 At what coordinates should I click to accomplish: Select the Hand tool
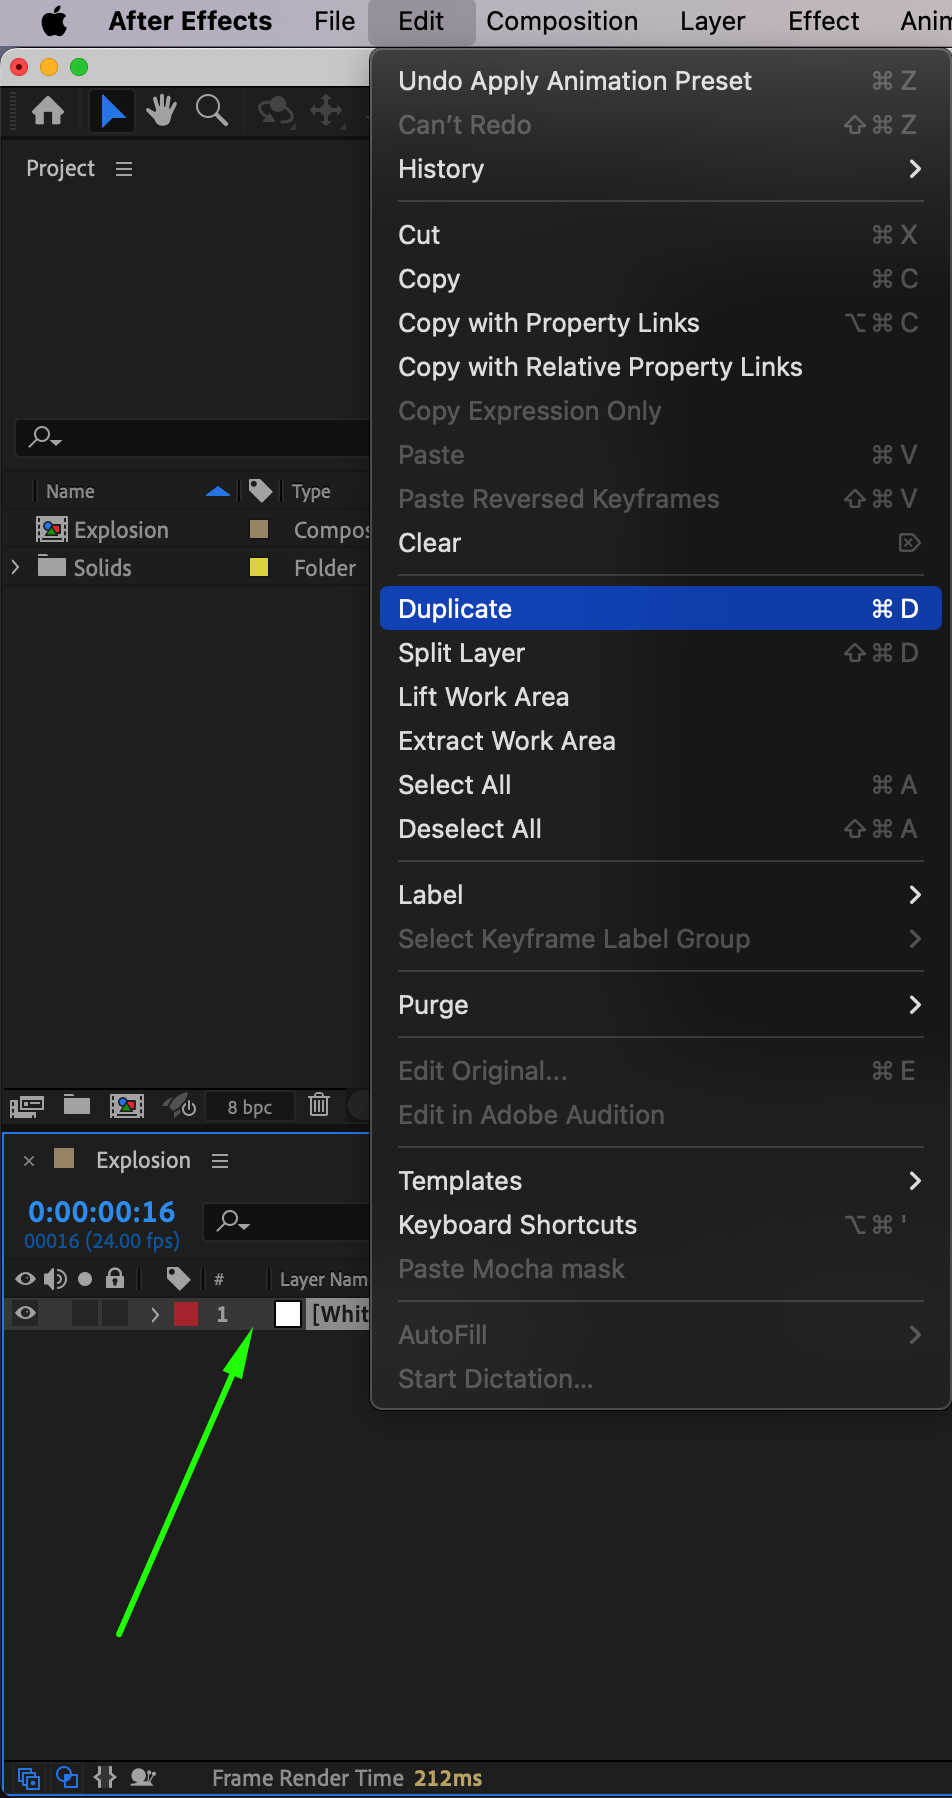coord(161,111)
